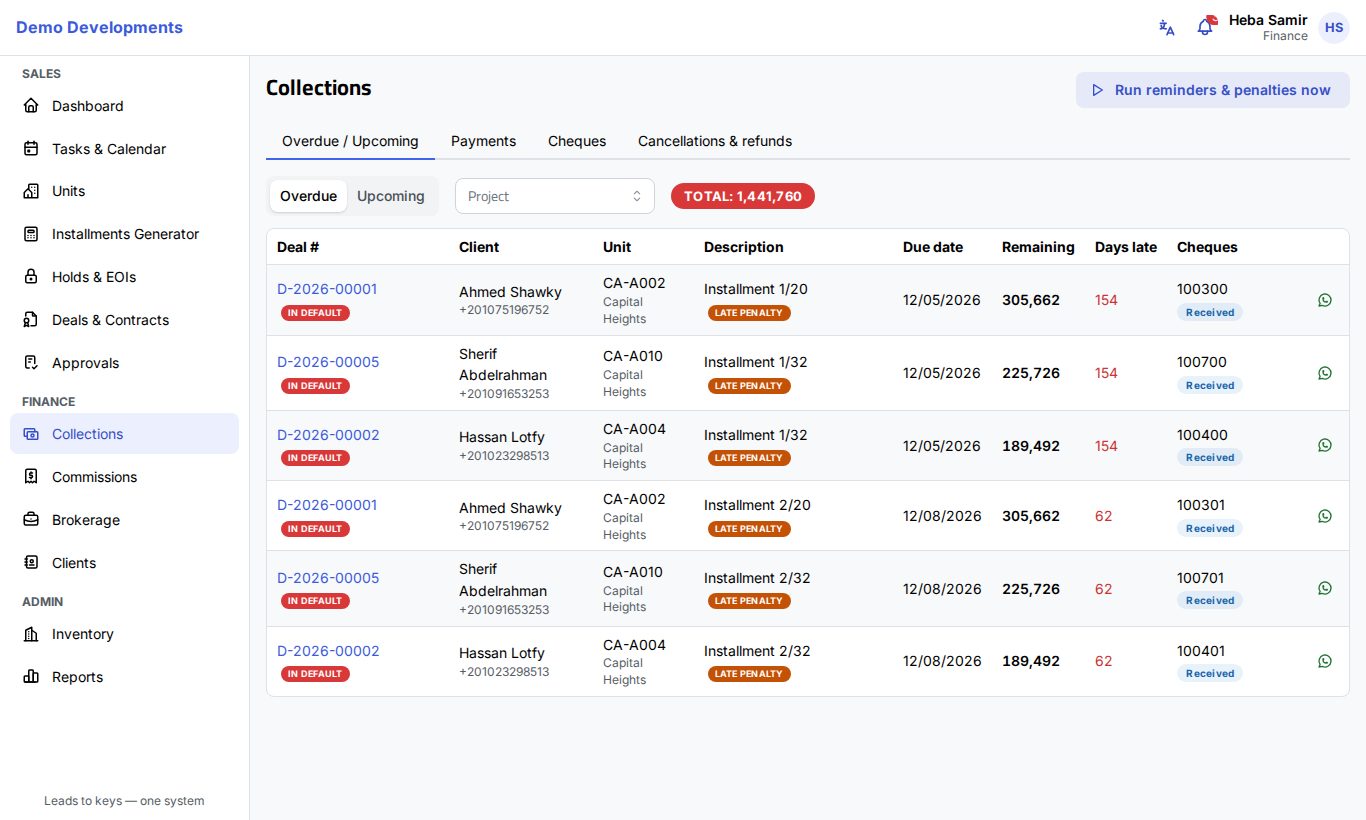Click the Brokerage briefcase icon
The image size is (1366, 820).
coord(31,520)
